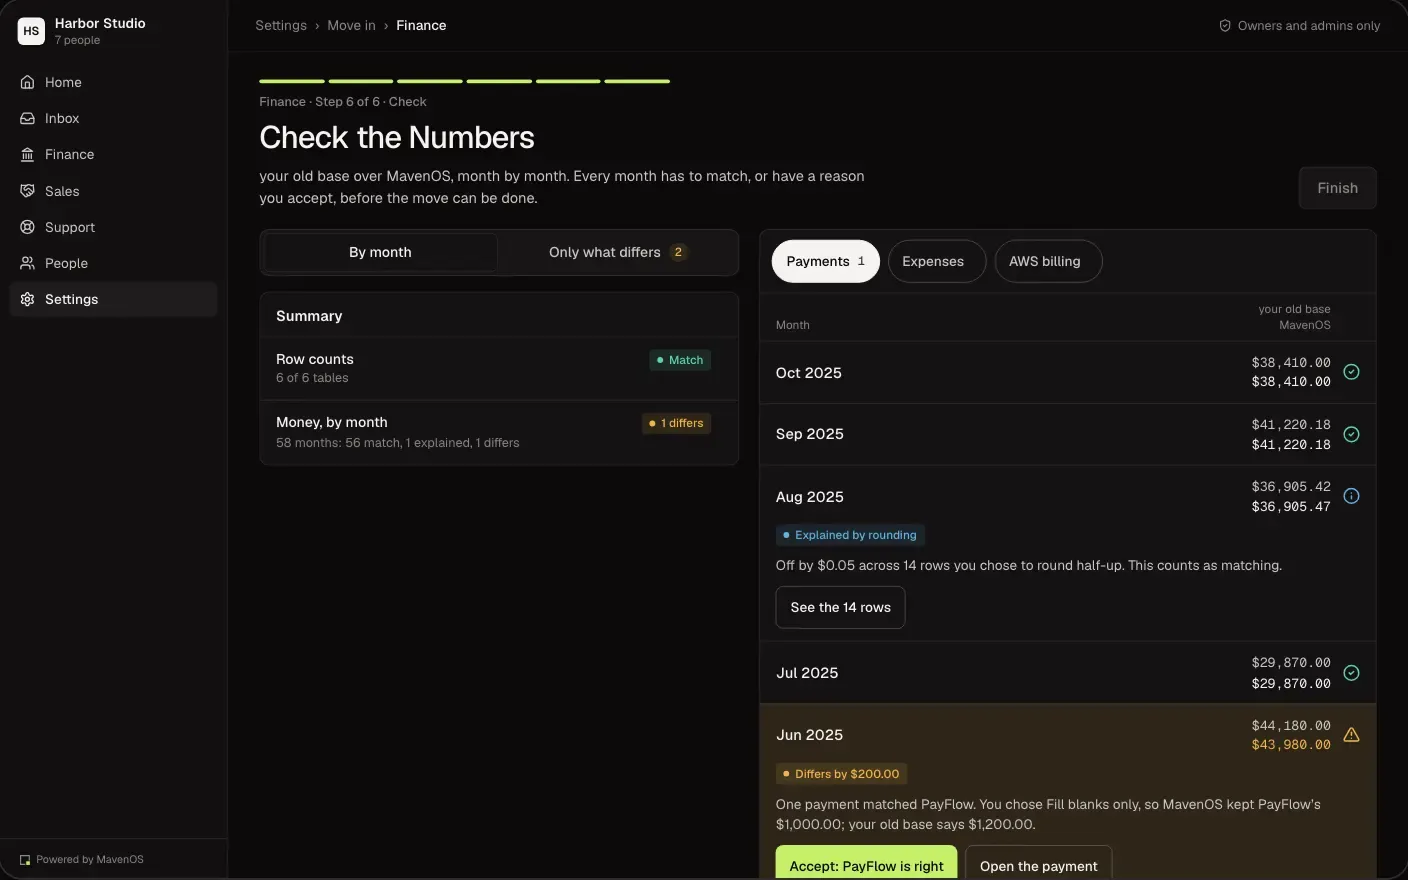Screen dimensions: 1408x880
Task: Click the Sales icon in sidebar
Action: [28, 191]
